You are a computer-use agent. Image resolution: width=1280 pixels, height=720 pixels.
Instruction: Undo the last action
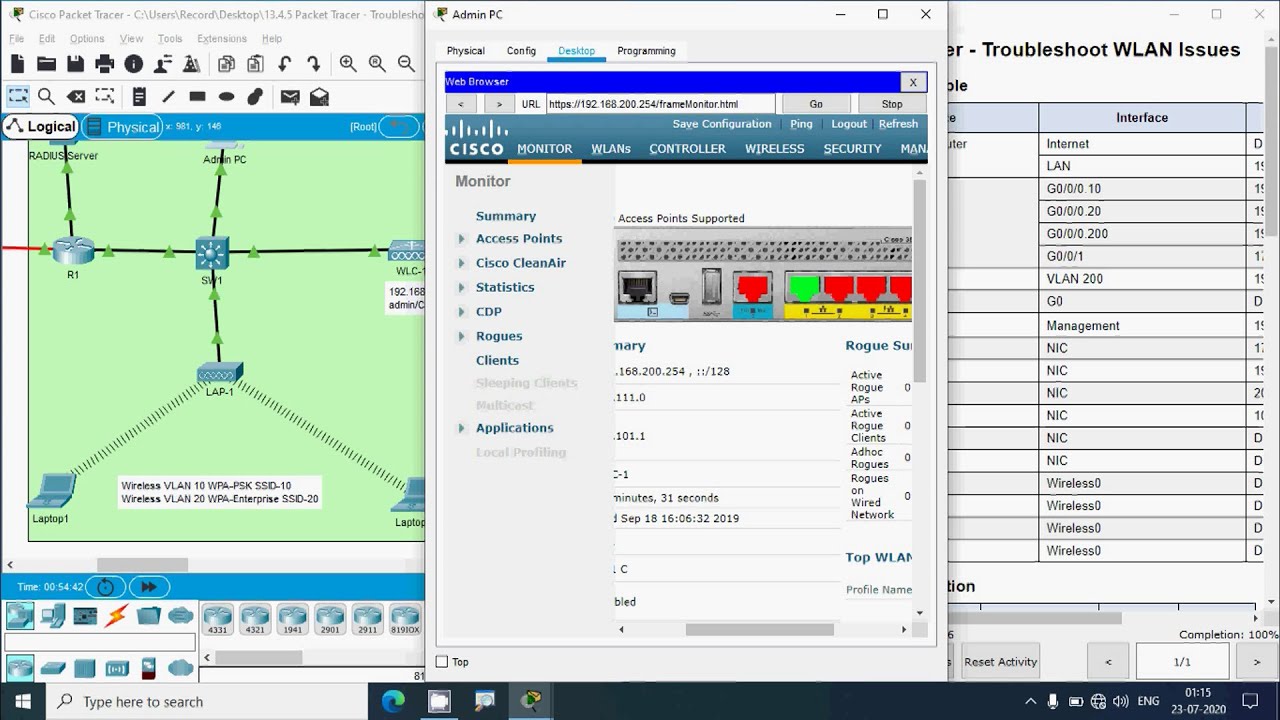[285, 64]
